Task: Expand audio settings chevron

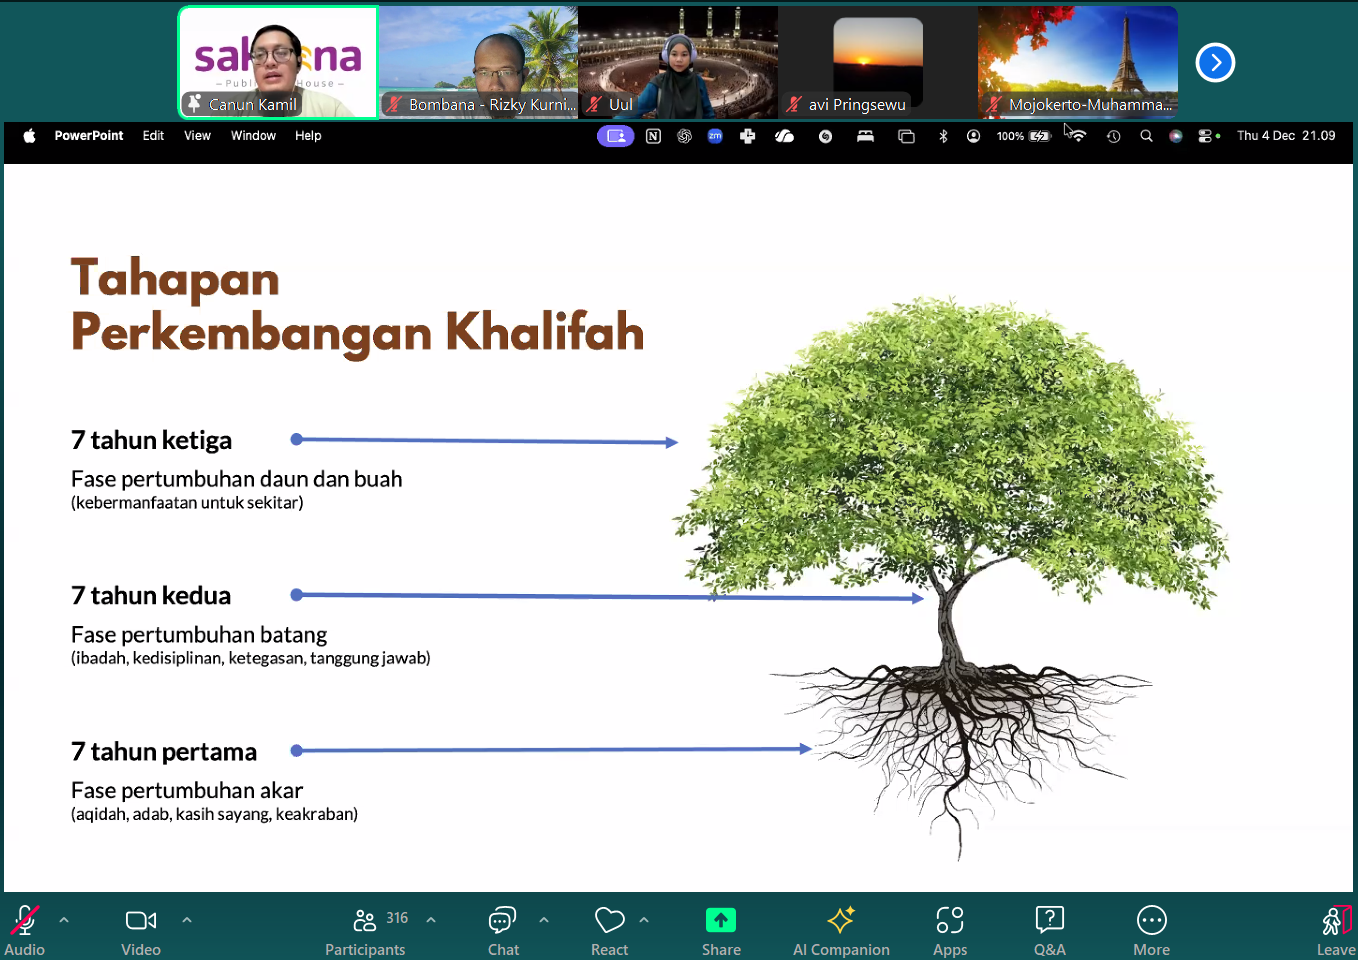Action: click(64, 920)
